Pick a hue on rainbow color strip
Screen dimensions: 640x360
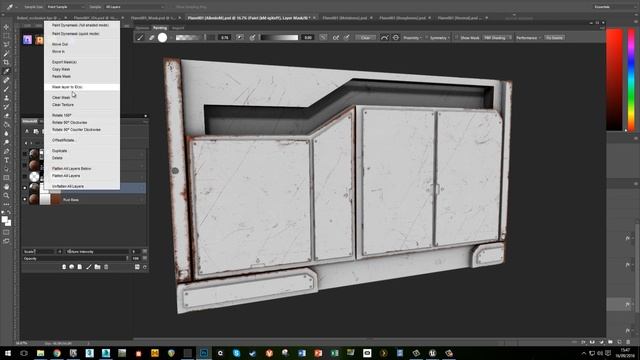click(x=631, y=80)
